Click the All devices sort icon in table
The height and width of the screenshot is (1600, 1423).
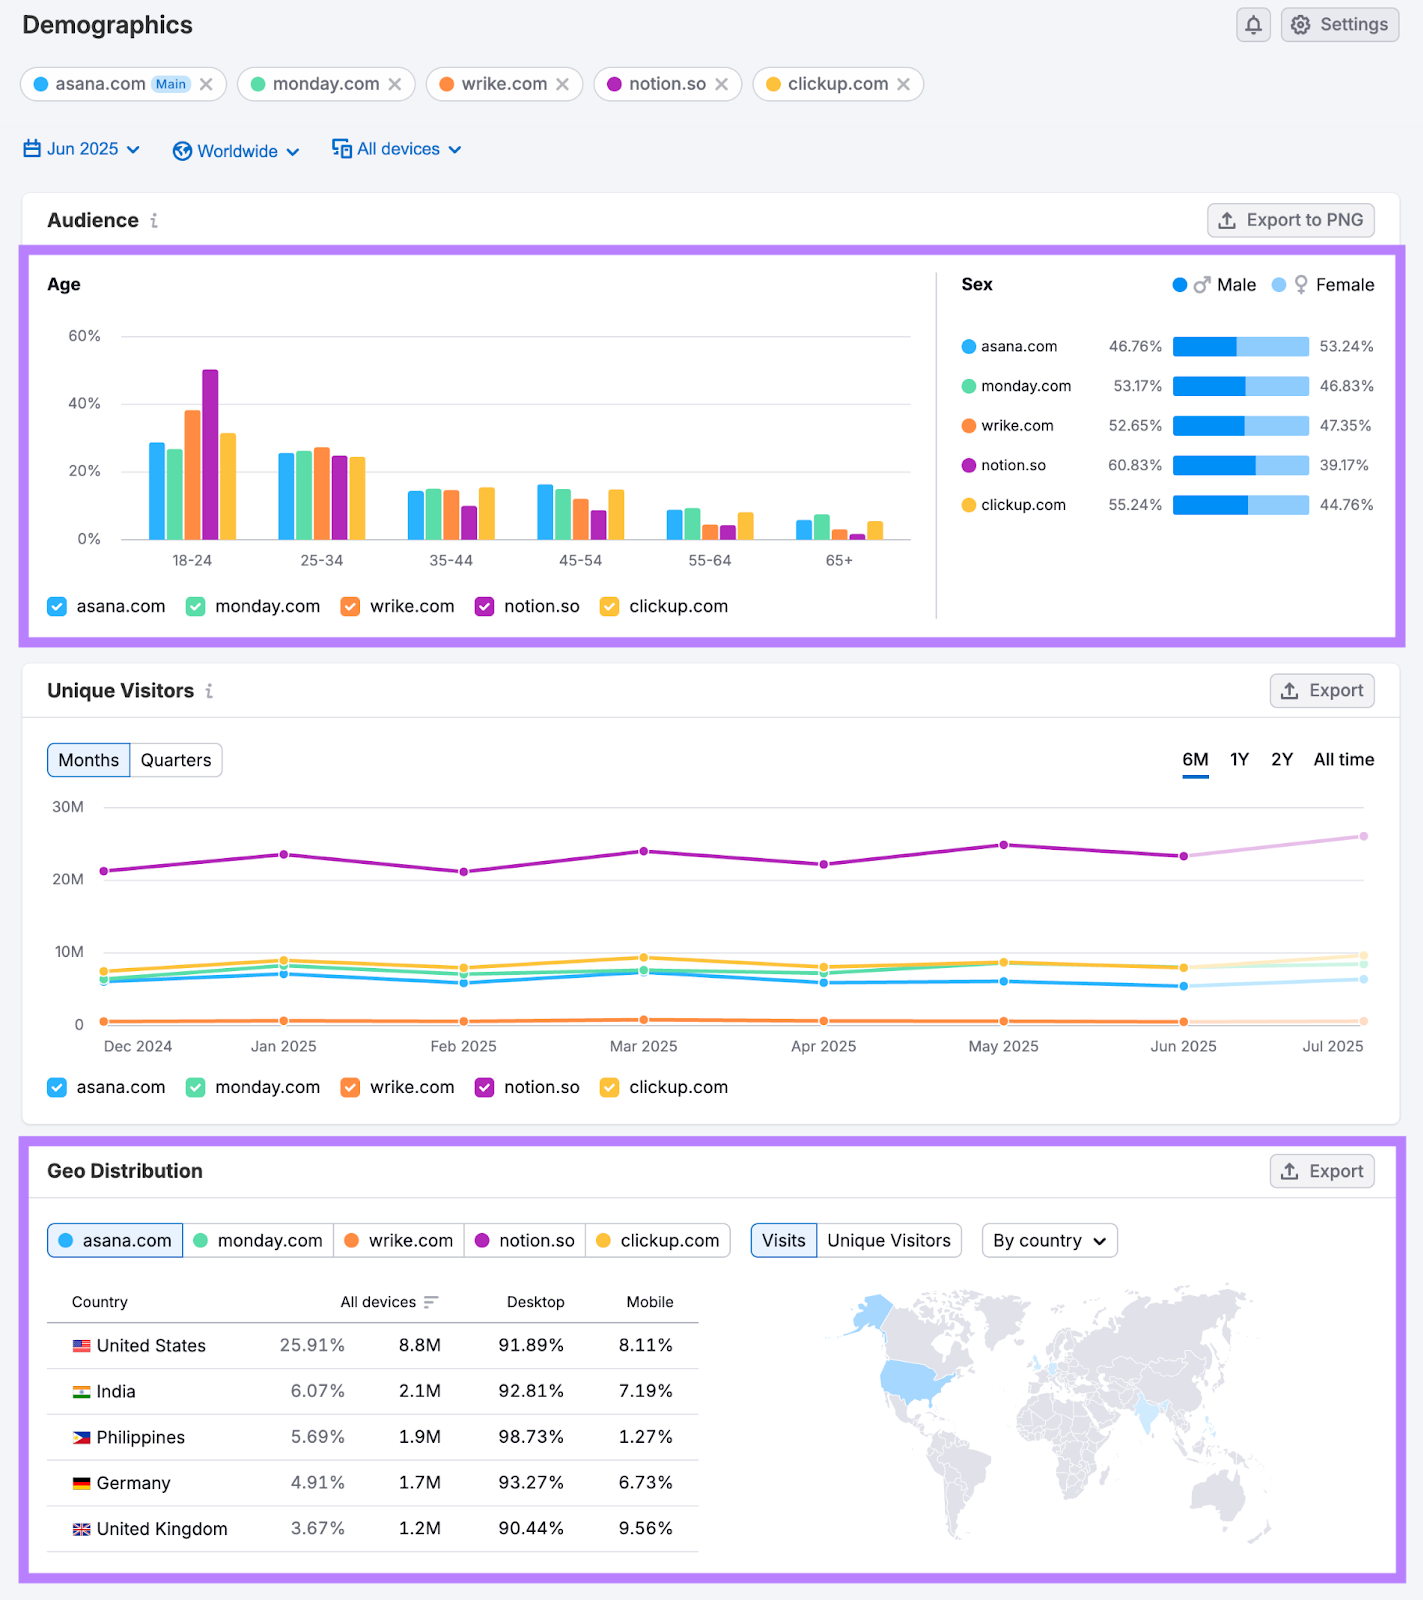[431, 1302]
